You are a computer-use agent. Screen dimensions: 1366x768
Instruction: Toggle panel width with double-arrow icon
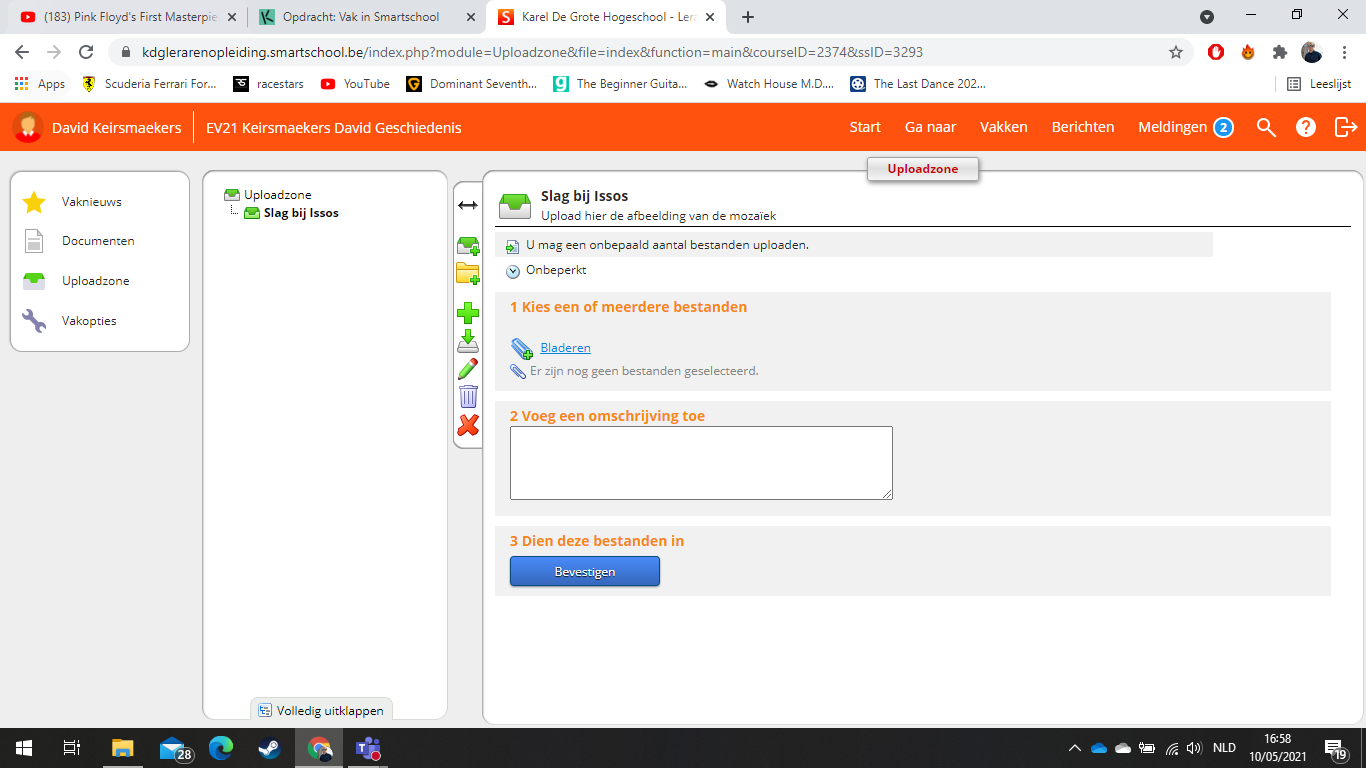pos(467,205)
